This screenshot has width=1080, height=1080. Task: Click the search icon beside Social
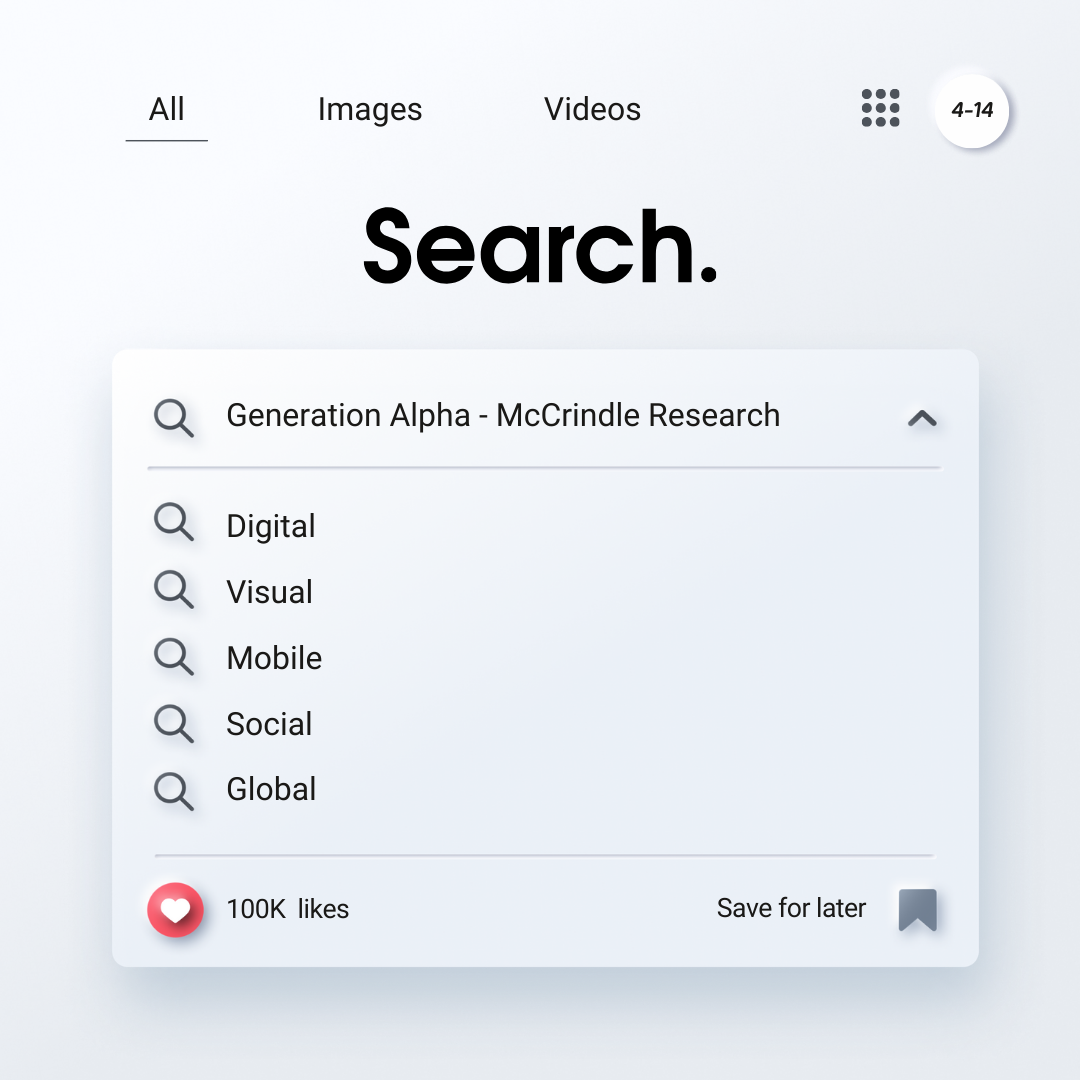pyautogui.click(x=174, y=723)
